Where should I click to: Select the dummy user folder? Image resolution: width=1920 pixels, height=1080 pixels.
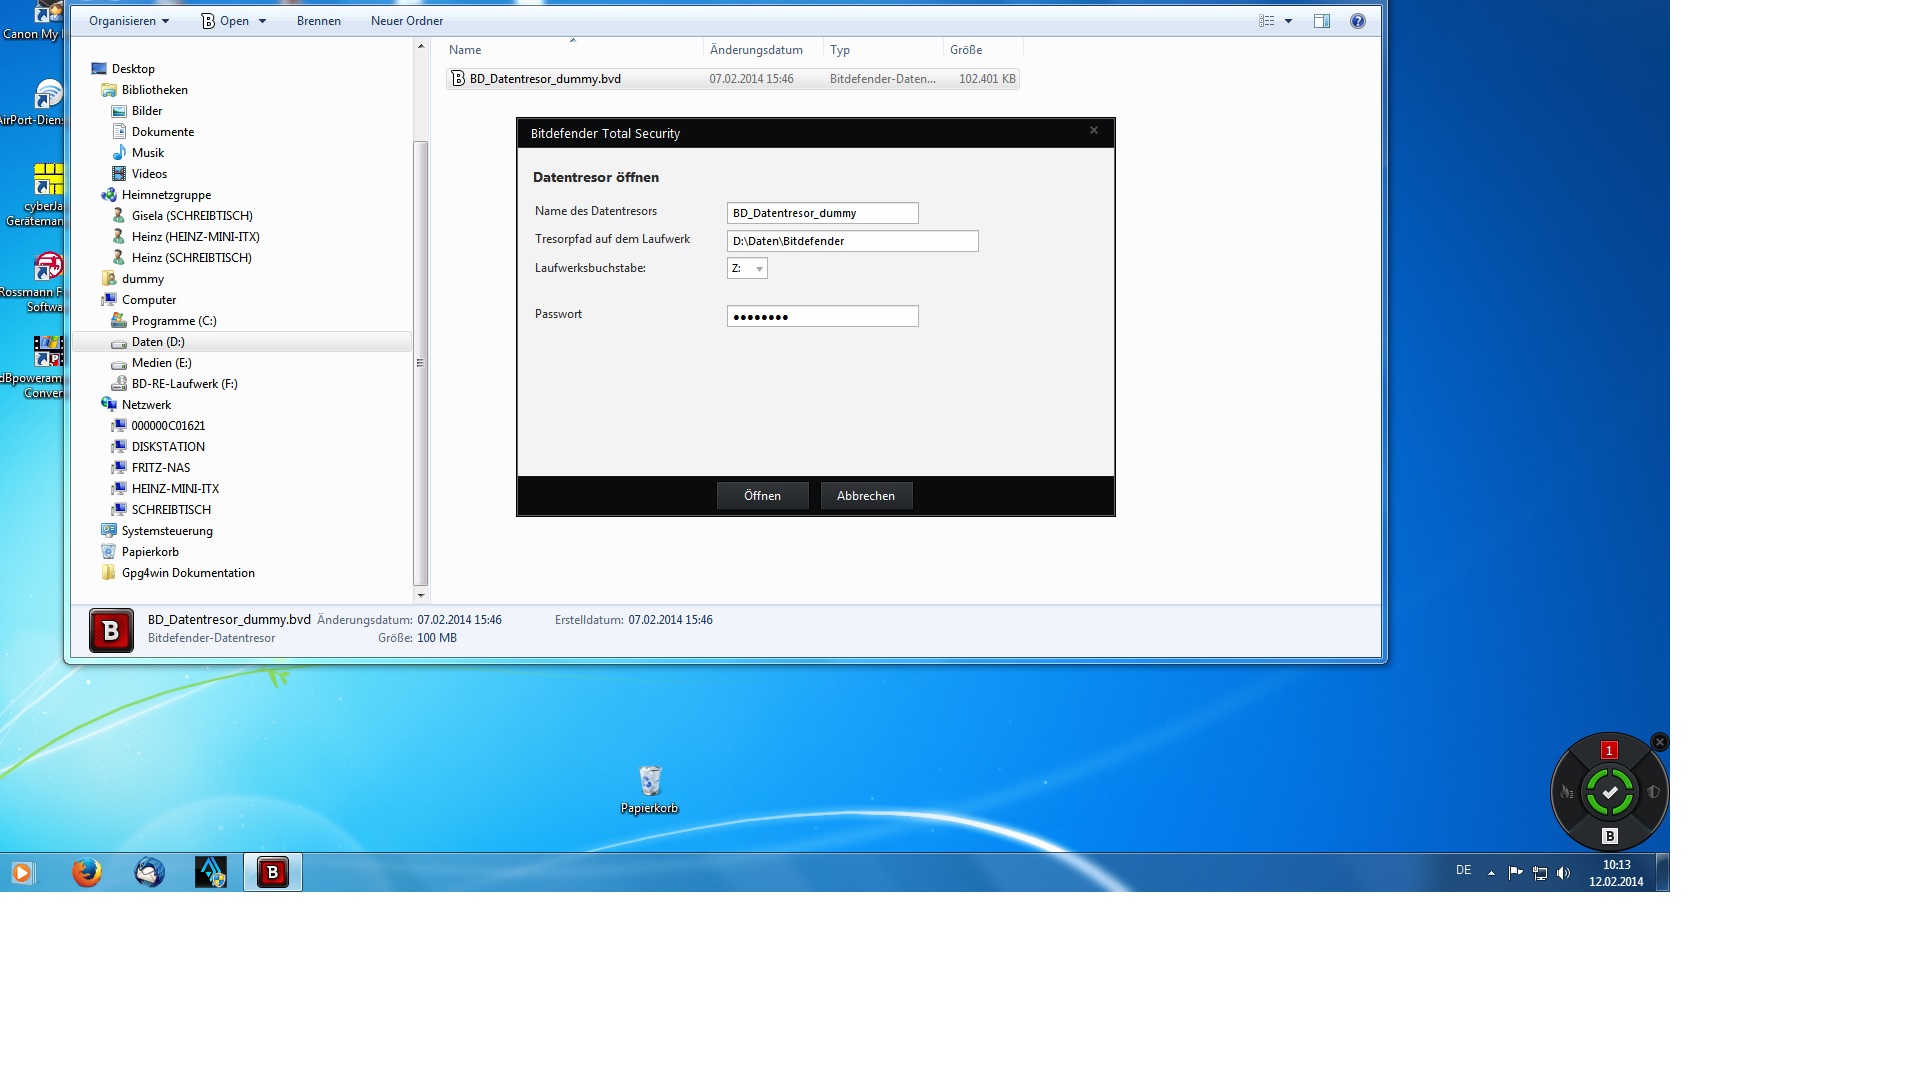point(143,279)
